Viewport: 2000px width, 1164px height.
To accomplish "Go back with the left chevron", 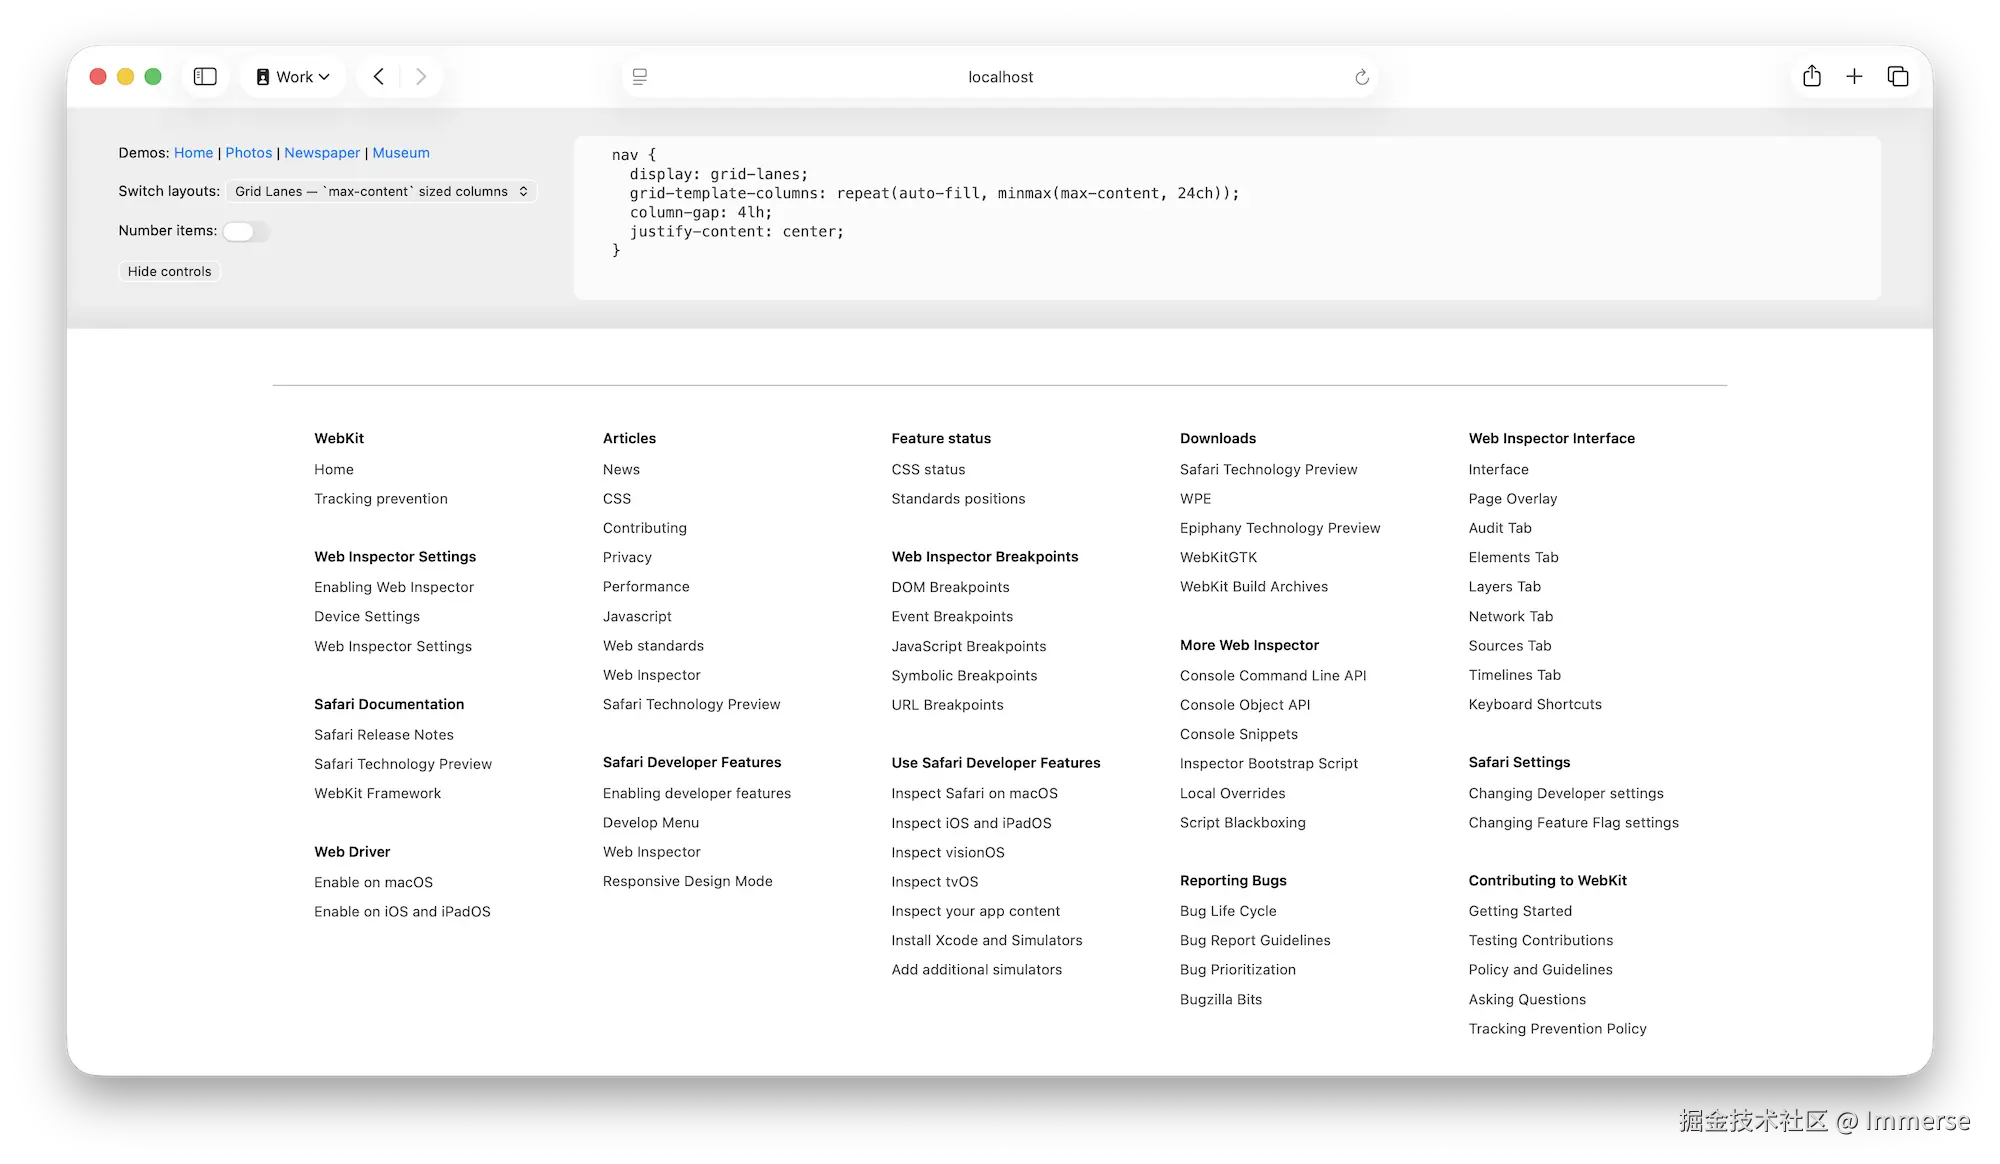I will pyautogui.click(x=379, y=77).
